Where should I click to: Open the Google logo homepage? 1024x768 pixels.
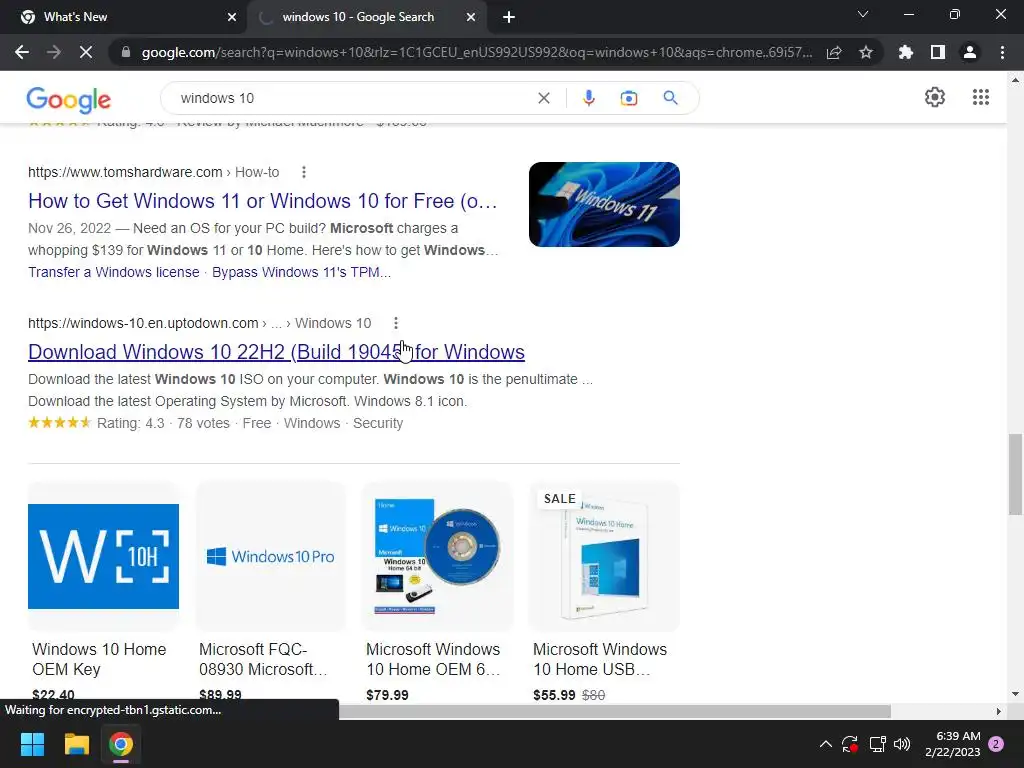69,99
